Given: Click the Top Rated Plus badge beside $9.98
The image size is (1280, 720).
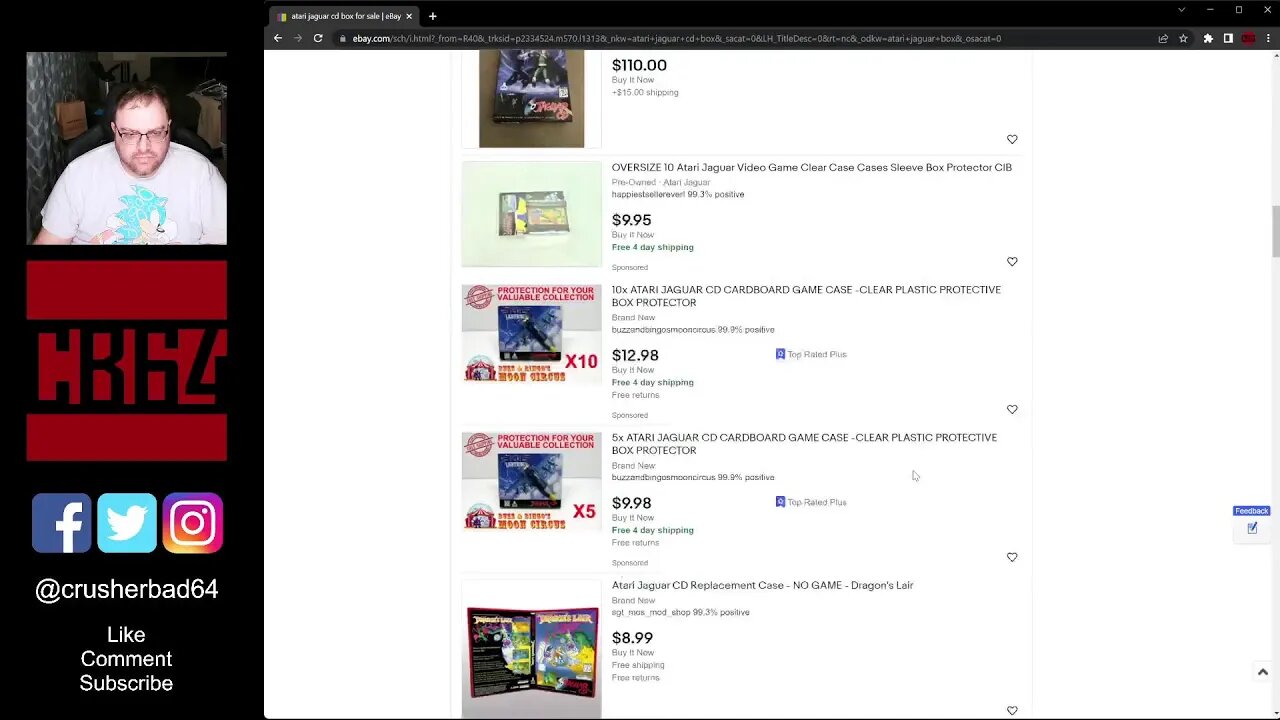Looking at the screenshot, I should point(811,502).
